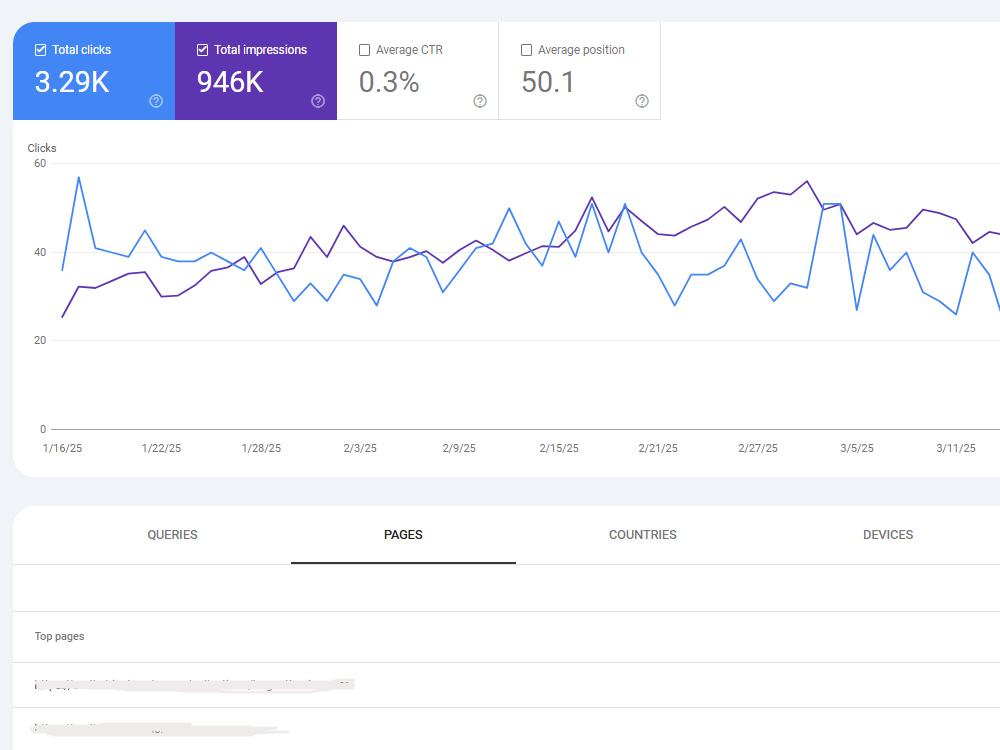Uncheck the Total clicks checkbox

[x=40, y=50]
